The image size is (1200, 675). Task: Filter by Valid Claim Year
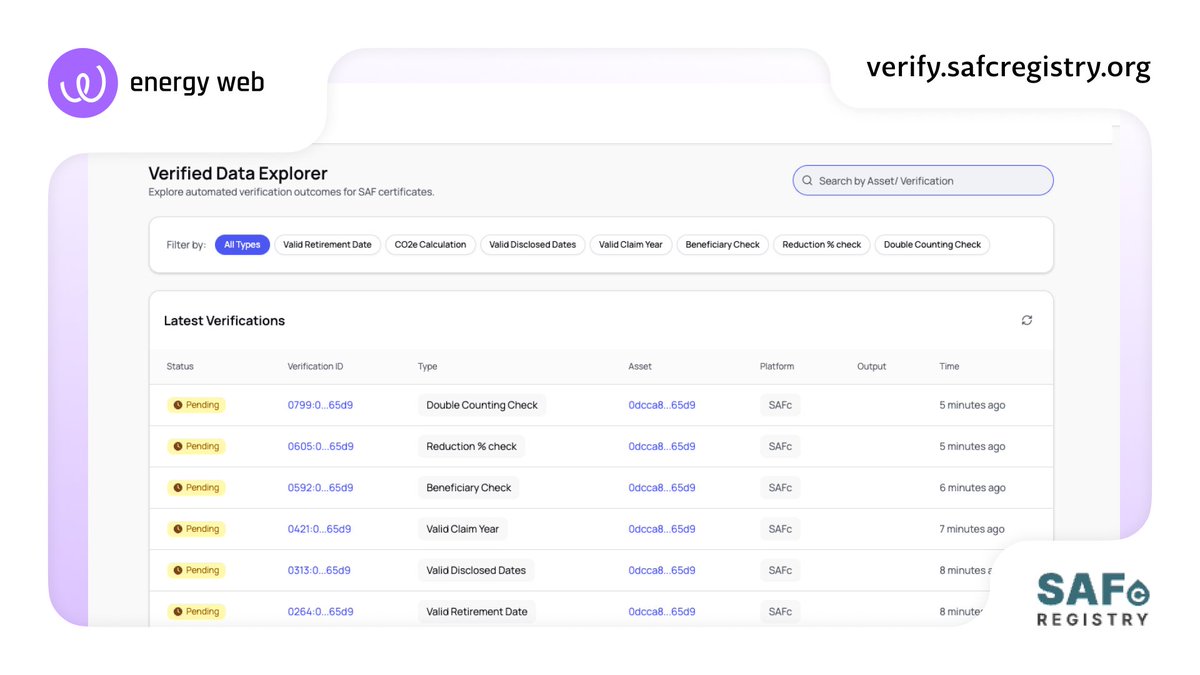click(x=631, y=244)
